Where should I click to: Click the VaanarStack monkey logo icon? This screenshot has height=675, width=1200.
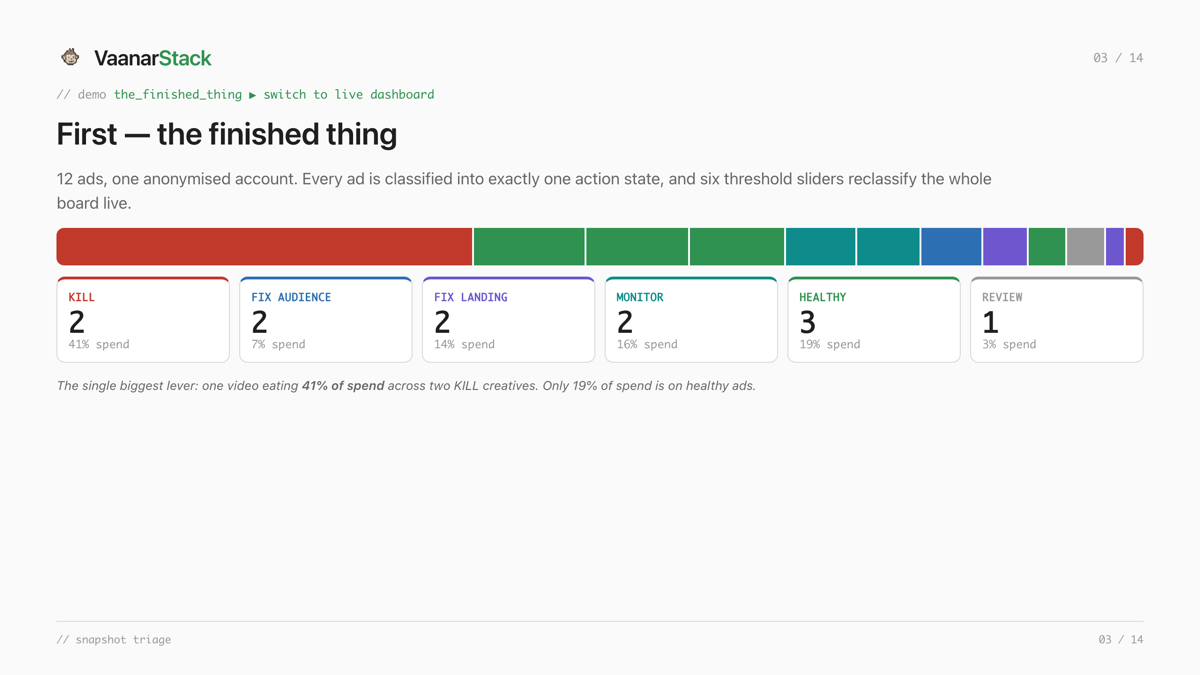tap(70, 57)
